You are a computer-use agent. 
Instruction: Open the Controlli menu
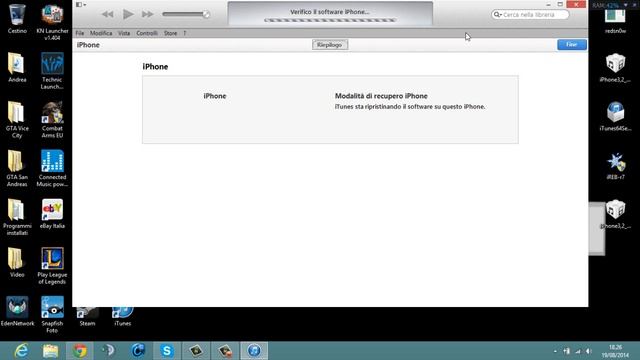pos(147,33)
